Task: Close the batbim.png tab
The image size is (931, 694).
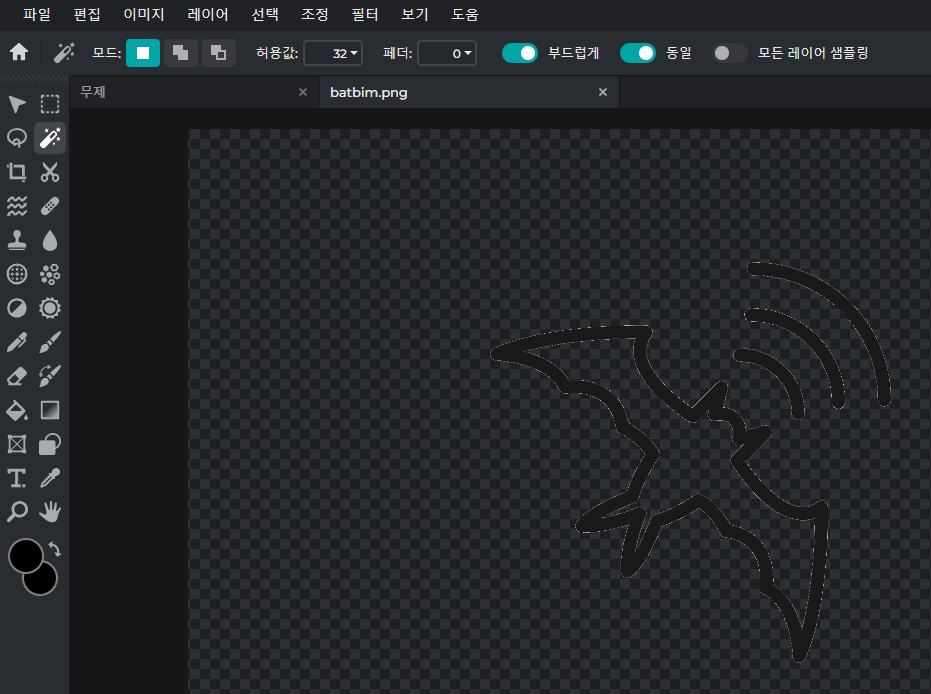Action: click(603, 92)
